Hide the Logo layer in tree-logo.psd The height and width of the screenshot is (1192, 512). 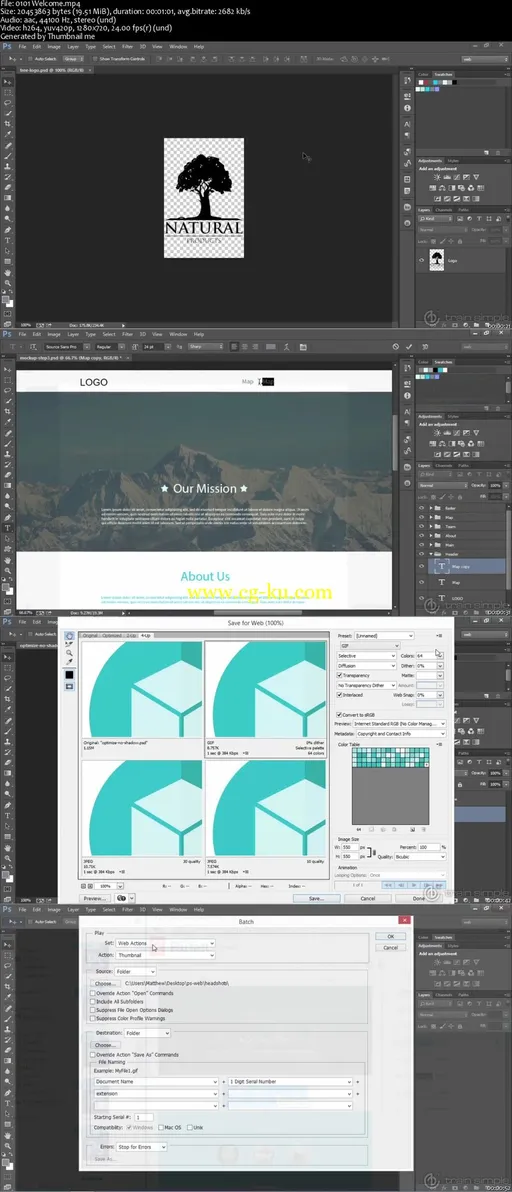[x=422, y=259]
